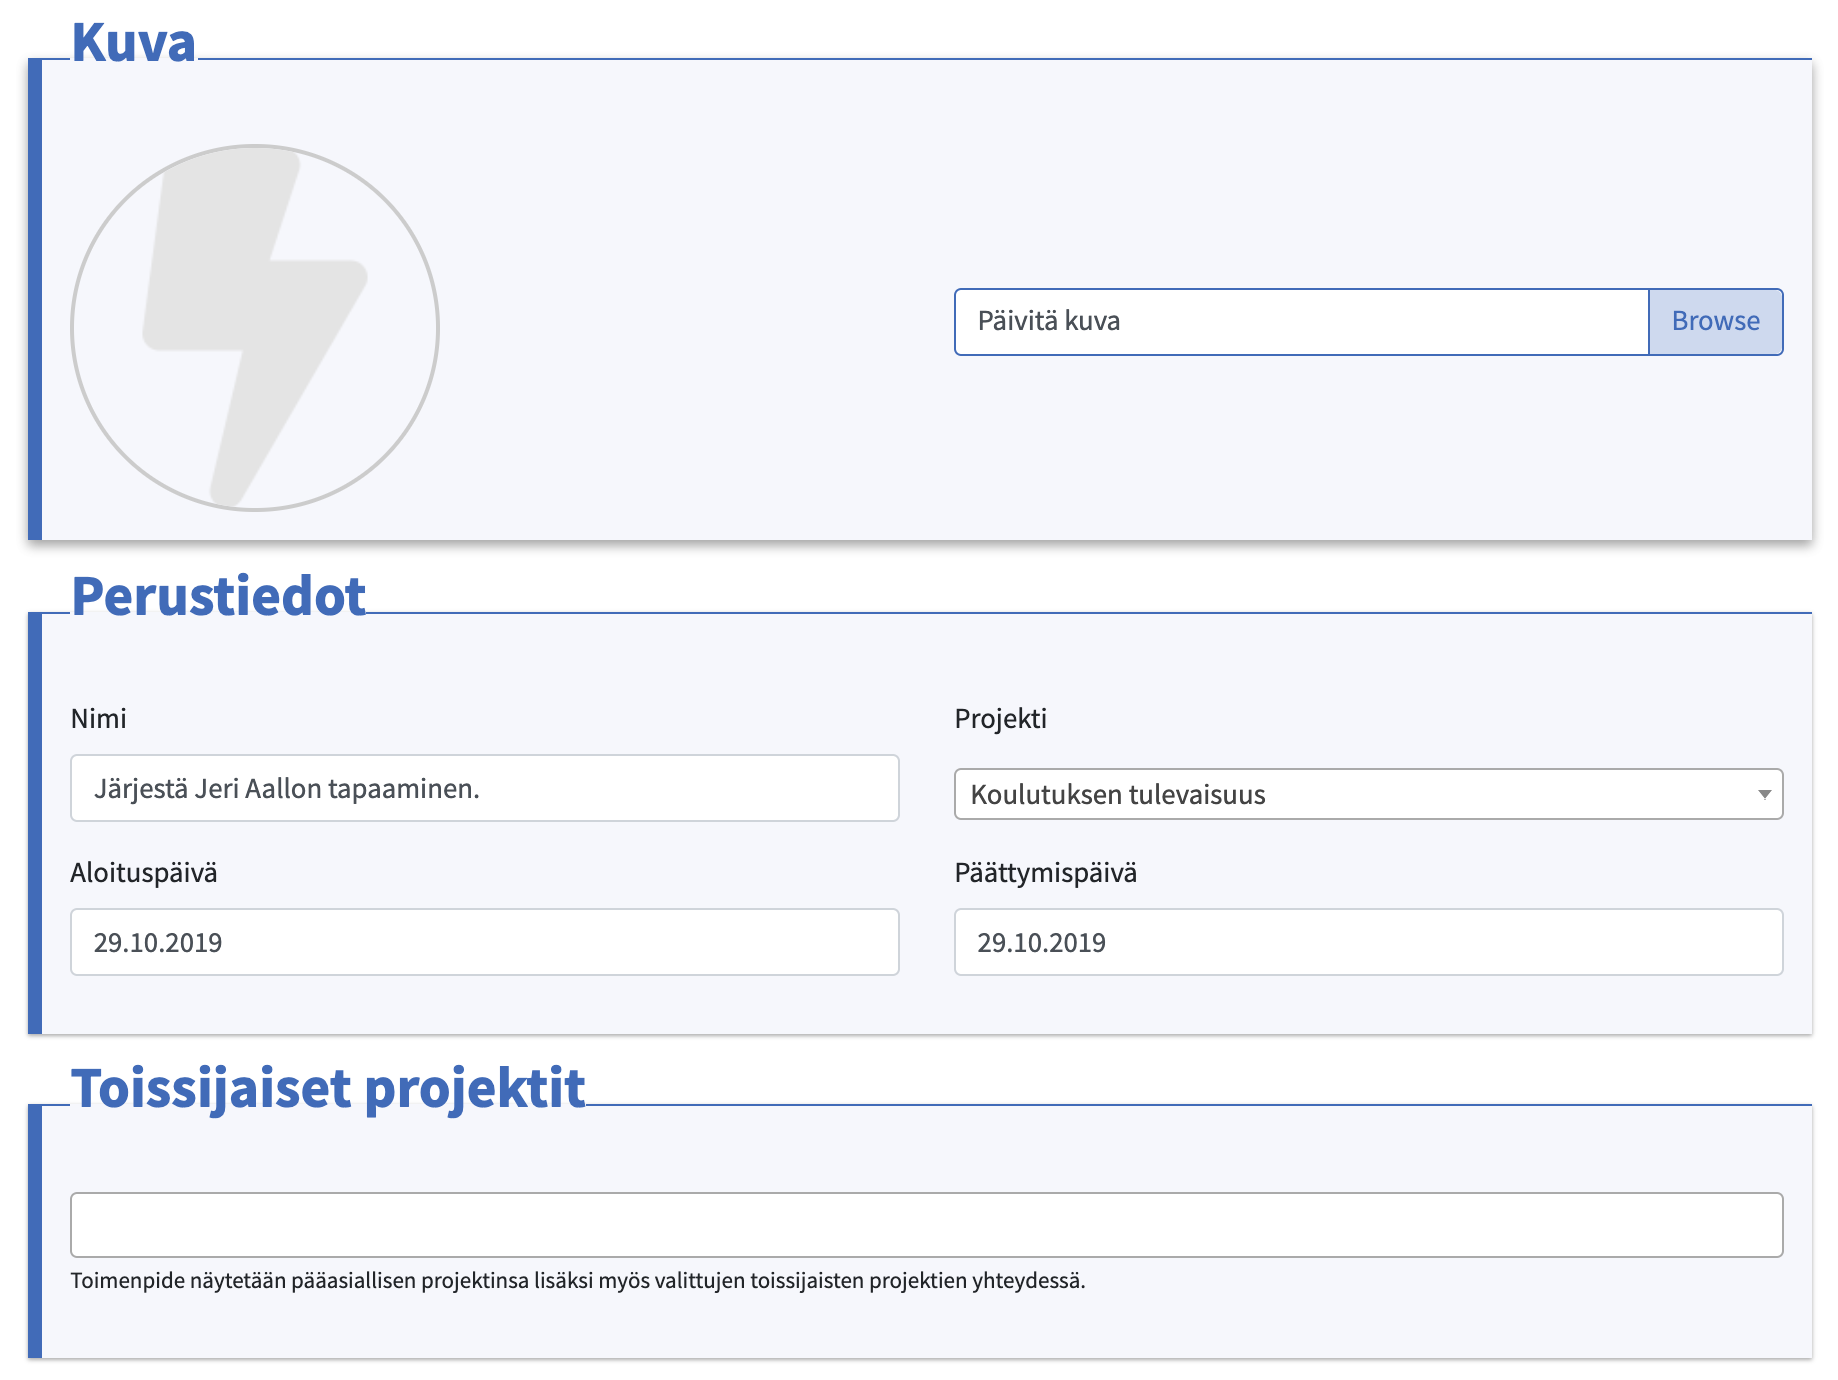Click the Päättymispäivä date field

click(x=1369, y=942)
